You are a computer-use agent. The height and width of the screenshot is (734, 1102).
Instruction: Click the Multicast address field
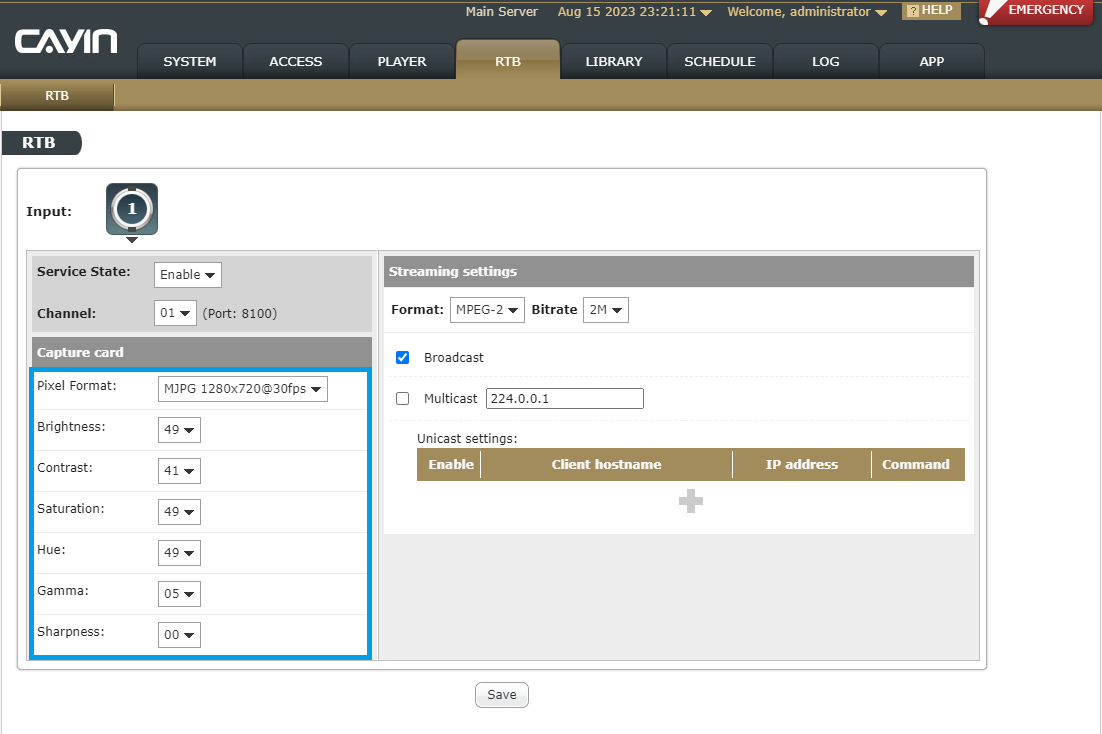pyautogui.click(x=564, y=399)
